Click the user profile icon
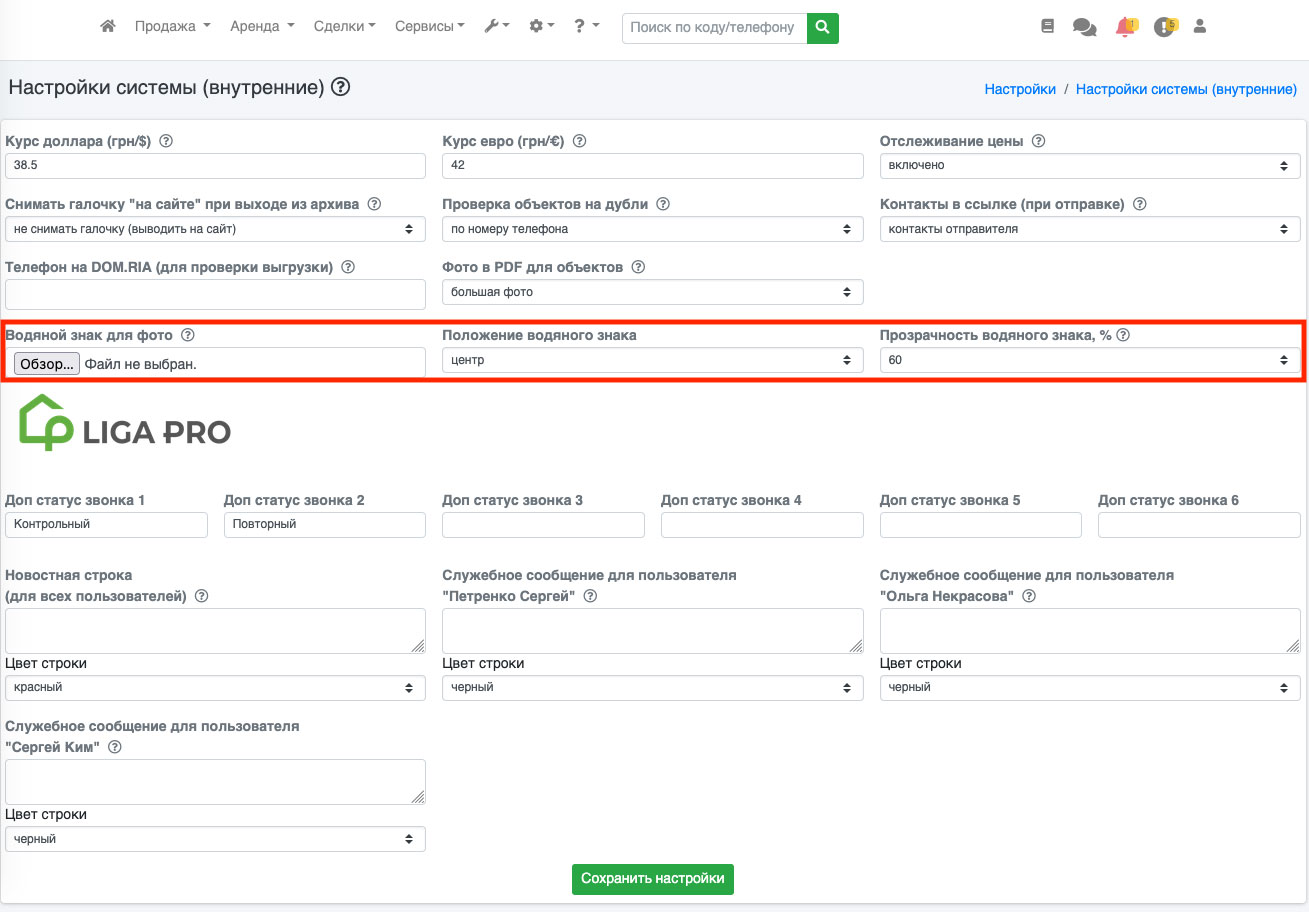 pos(1200,27)
